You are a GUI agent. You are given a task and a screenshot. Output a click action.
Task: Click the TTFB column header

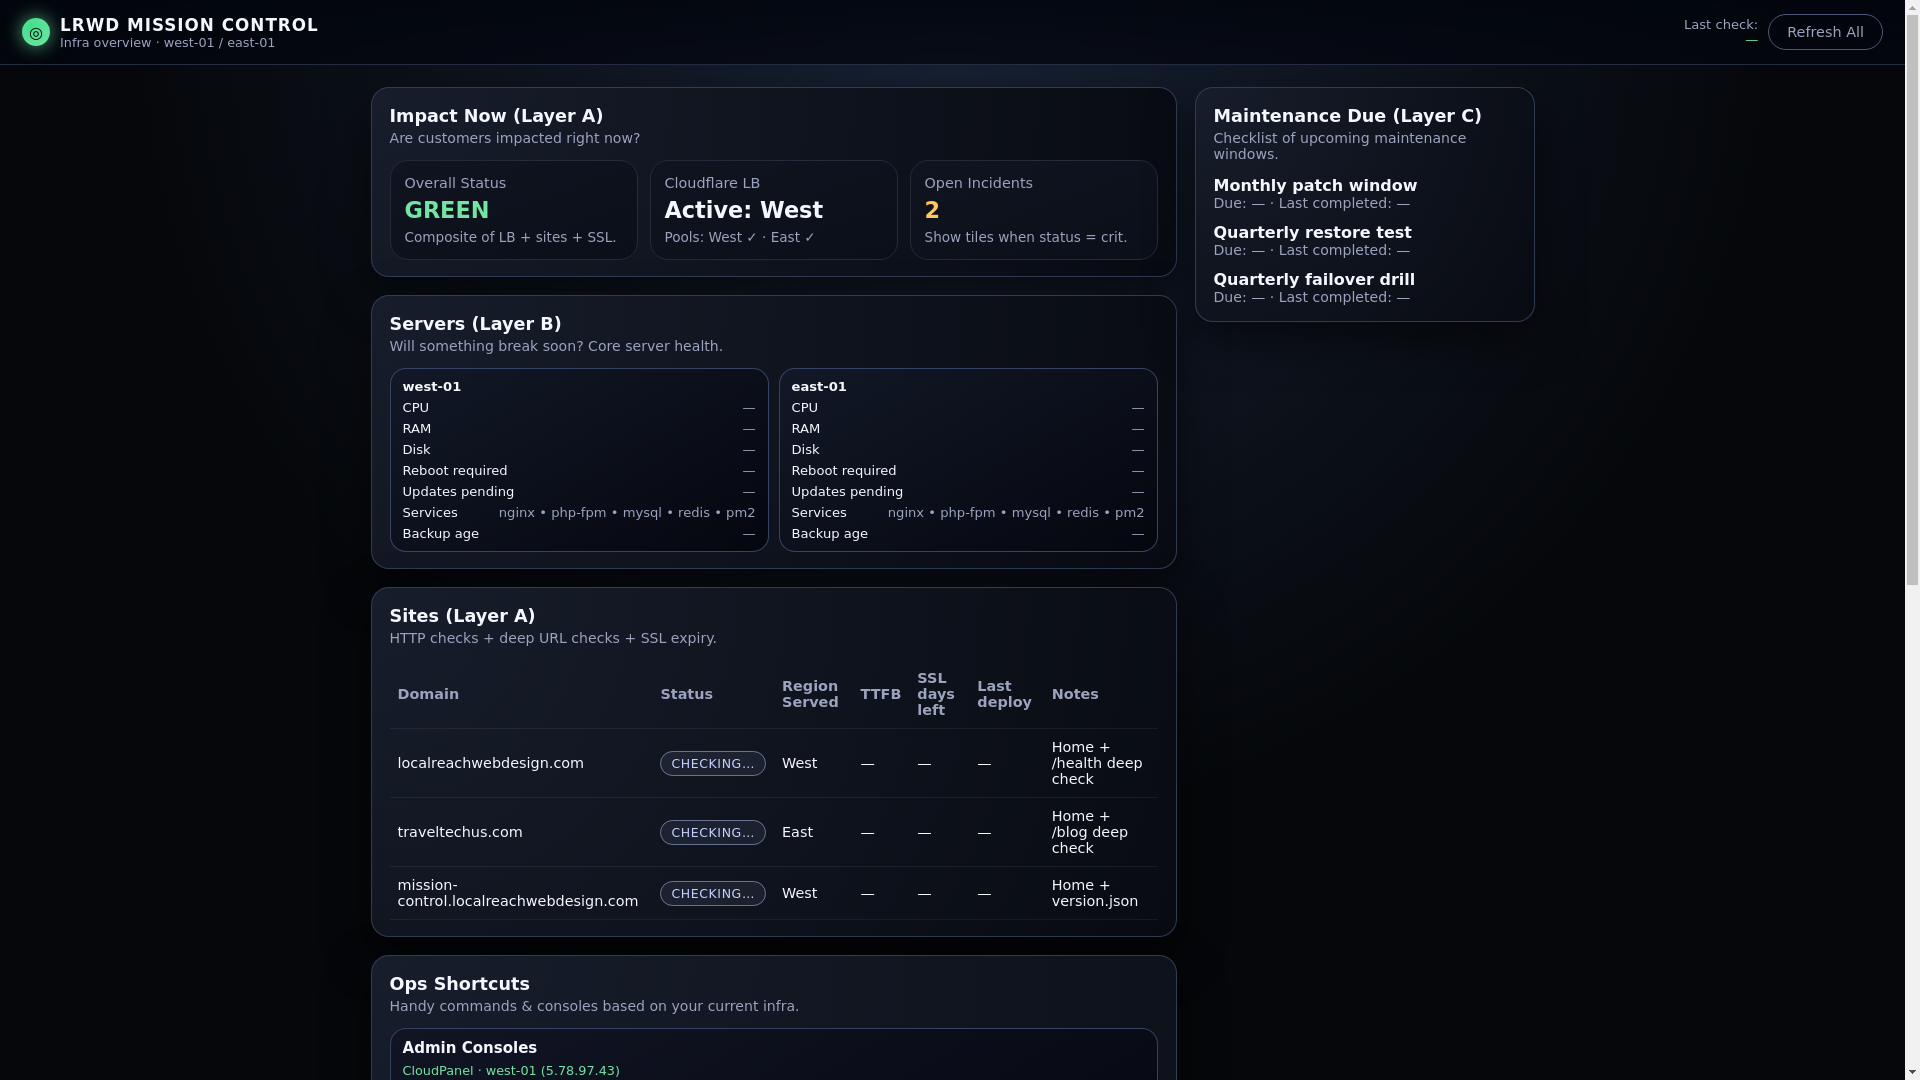click(880, 694)
